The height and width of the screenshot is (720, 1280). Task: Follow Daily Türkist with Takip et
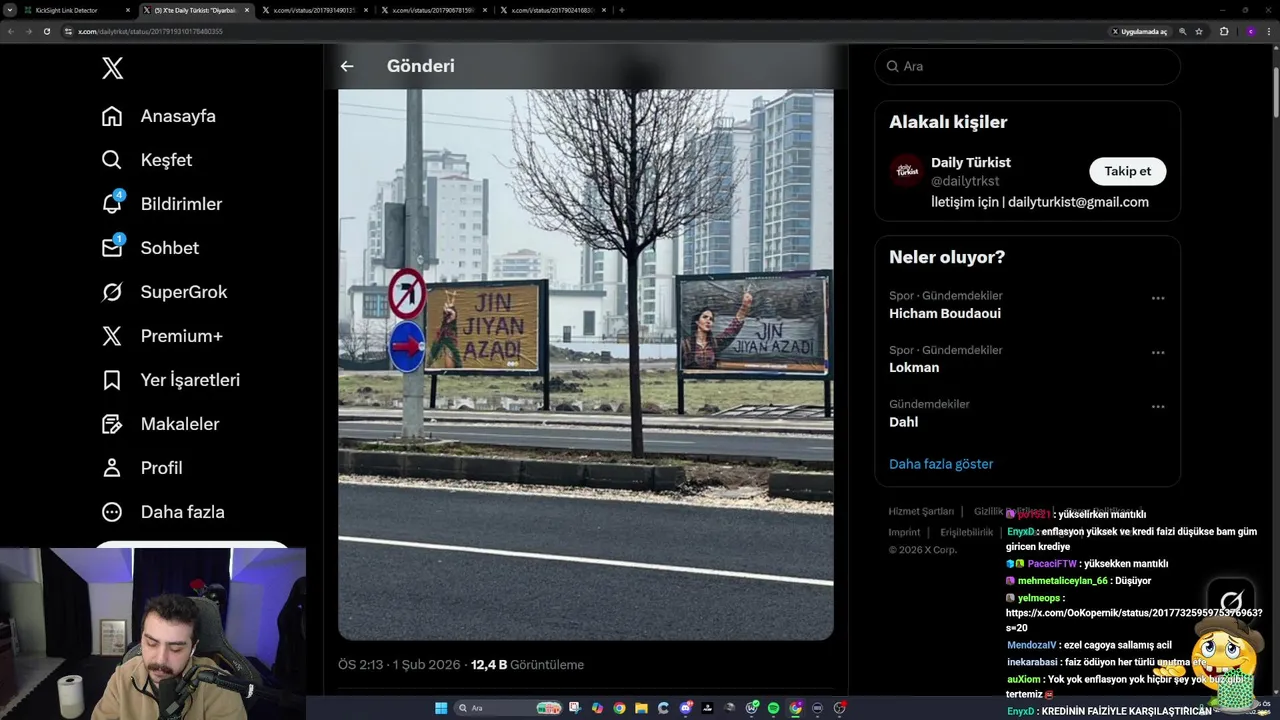tap(1127, 171)
